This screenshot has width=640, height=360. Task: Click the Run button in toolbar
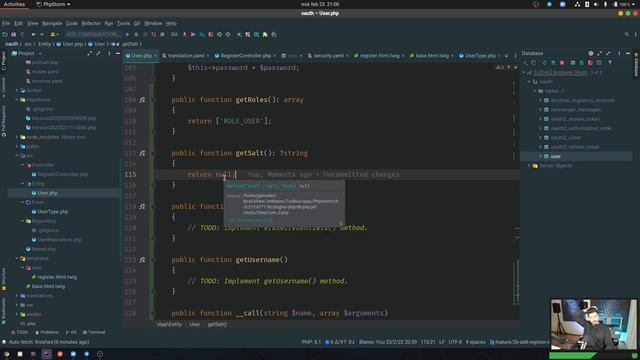(x=127, y=34)
